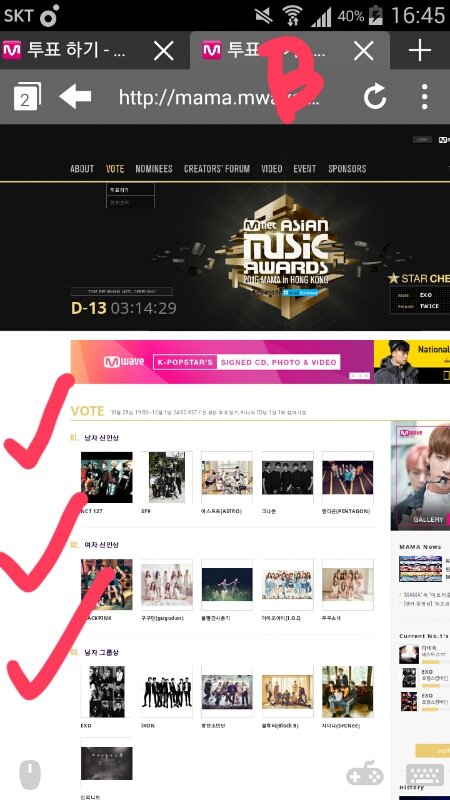This screenshot has width=450, height=800.
Task: Pick the EXO nominee thumbnail
Action: pos(107,692)
